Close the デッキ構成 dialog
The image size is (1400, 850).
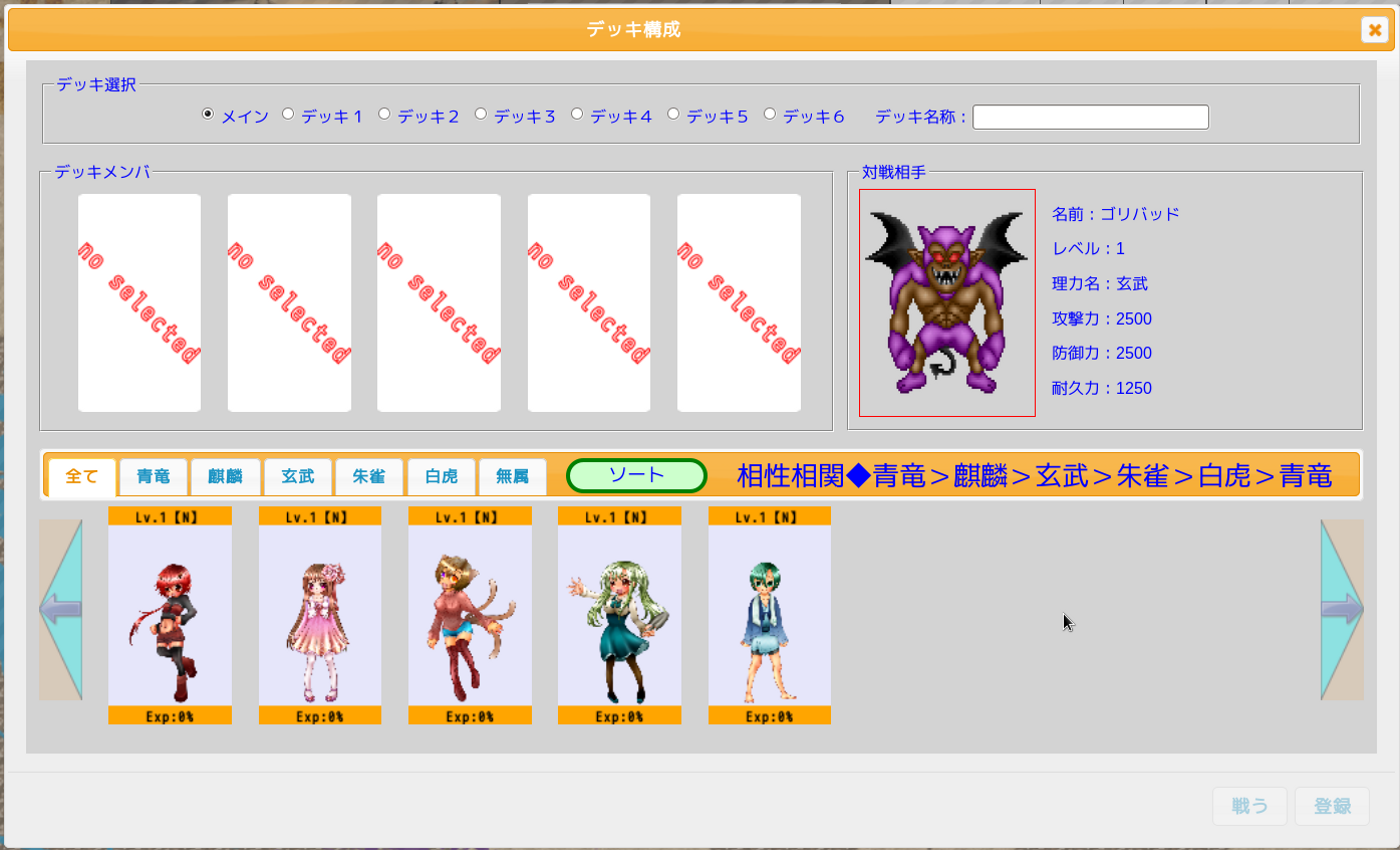tap(1375, 30)
